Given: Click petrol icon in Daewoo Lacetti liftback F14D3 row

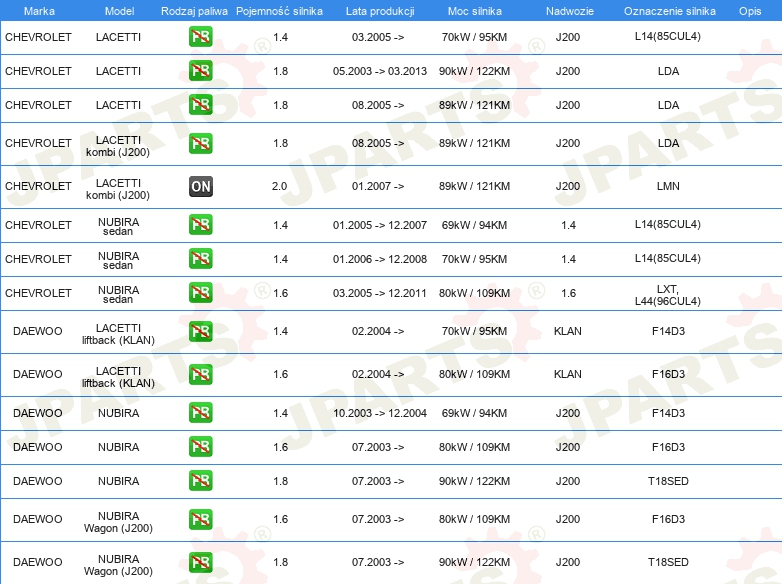Looking at the screenshot, I should point(200,332).
